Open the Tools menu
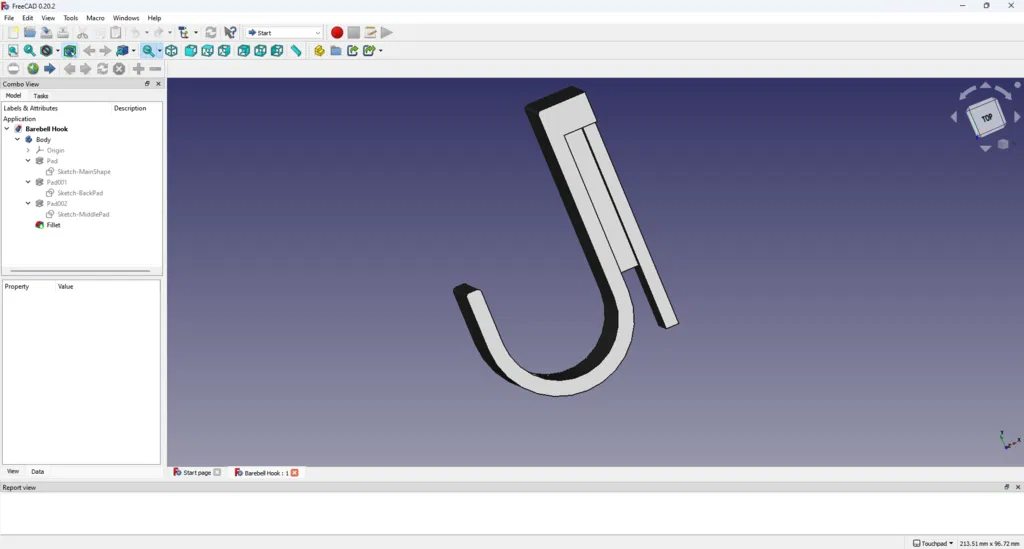The image size is (1024, 549). click(x=71, y=18)
